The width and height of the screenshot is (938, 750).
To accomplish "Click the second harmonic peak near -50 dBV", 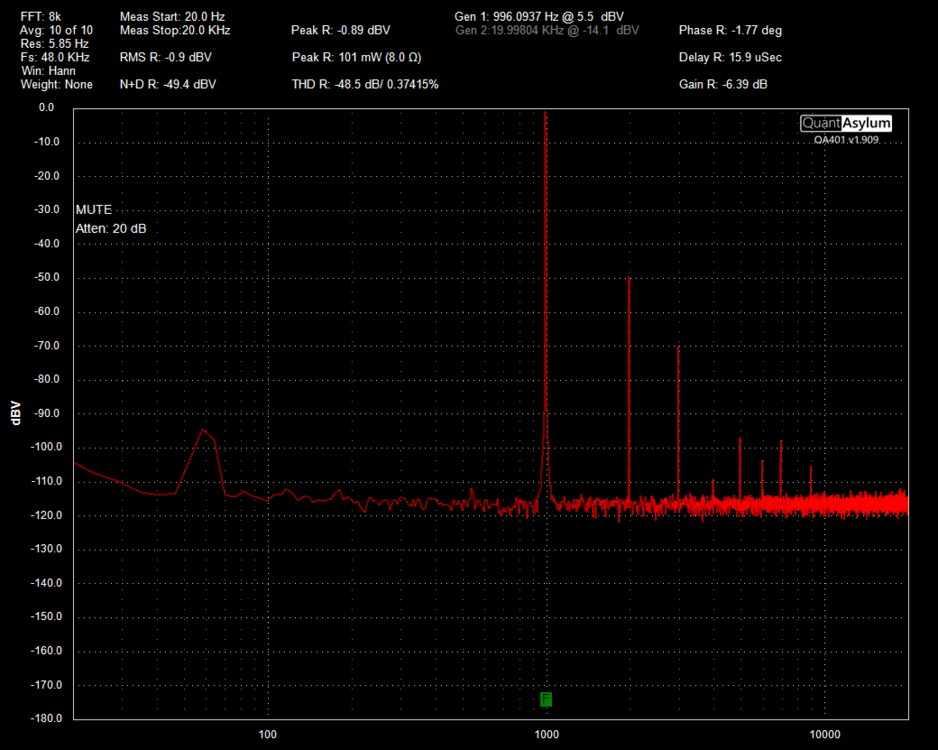I will [629, 279].
